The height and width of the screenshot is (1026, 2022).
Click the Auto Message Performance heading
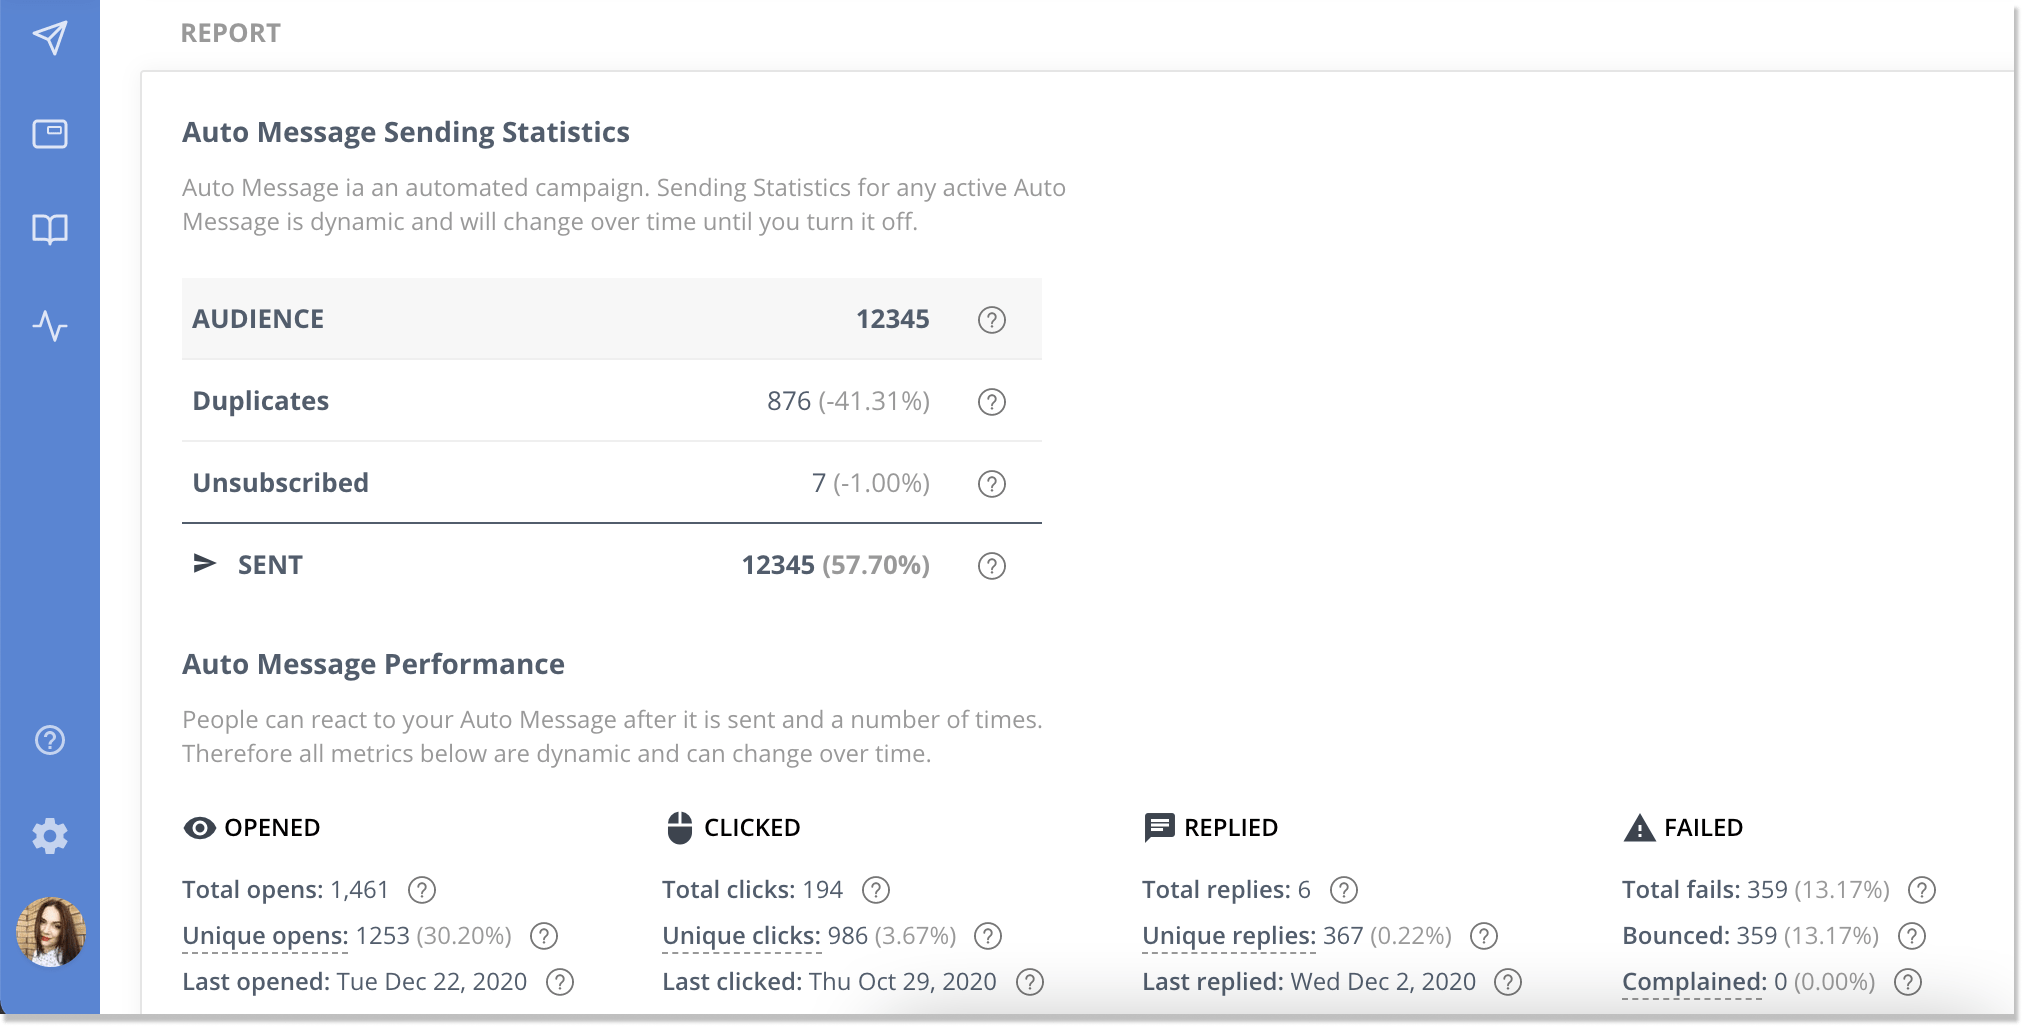(373, 664)
